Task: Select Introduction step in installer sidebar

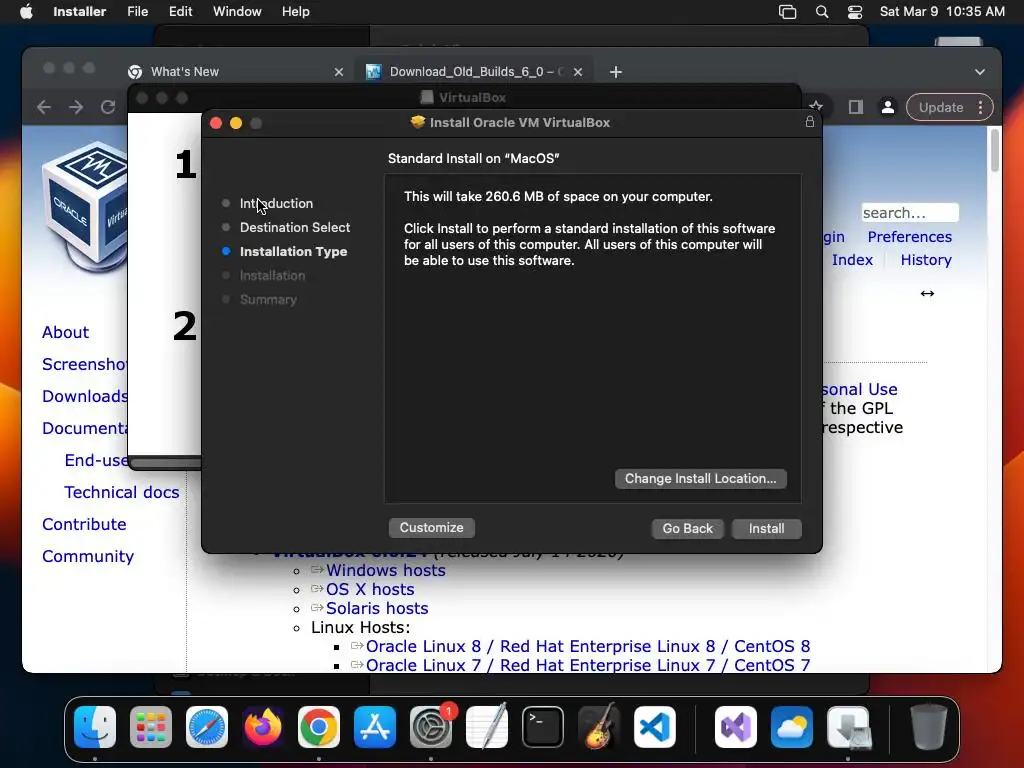Action: tap(276, 203)
